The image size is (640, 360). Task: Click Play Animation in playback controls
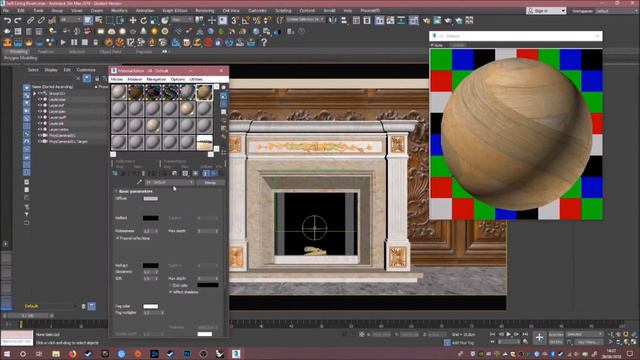pos(509,334)
